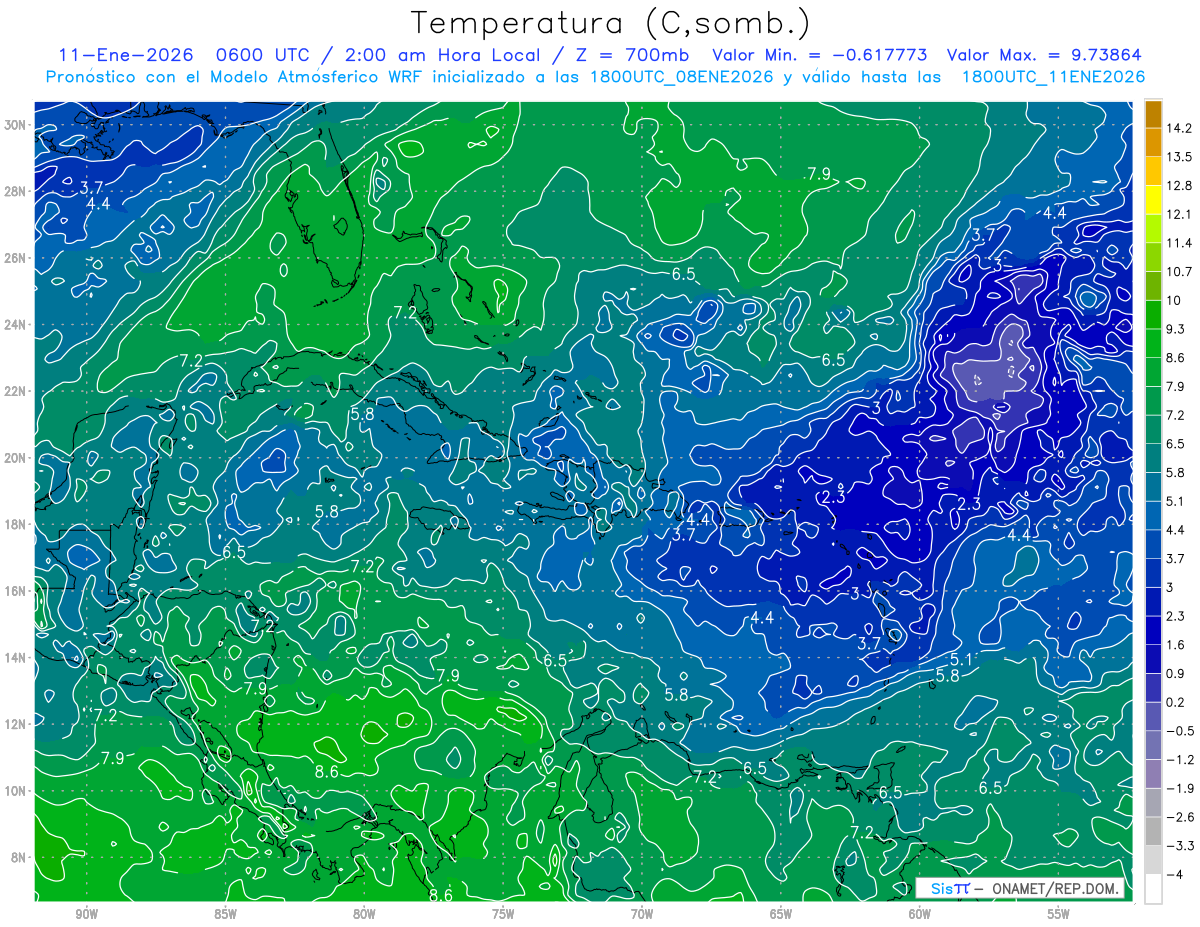Screen dimensions: 1200x927
Task: Click the "16N" latitude axis label
Action: (x=17, y=591)
